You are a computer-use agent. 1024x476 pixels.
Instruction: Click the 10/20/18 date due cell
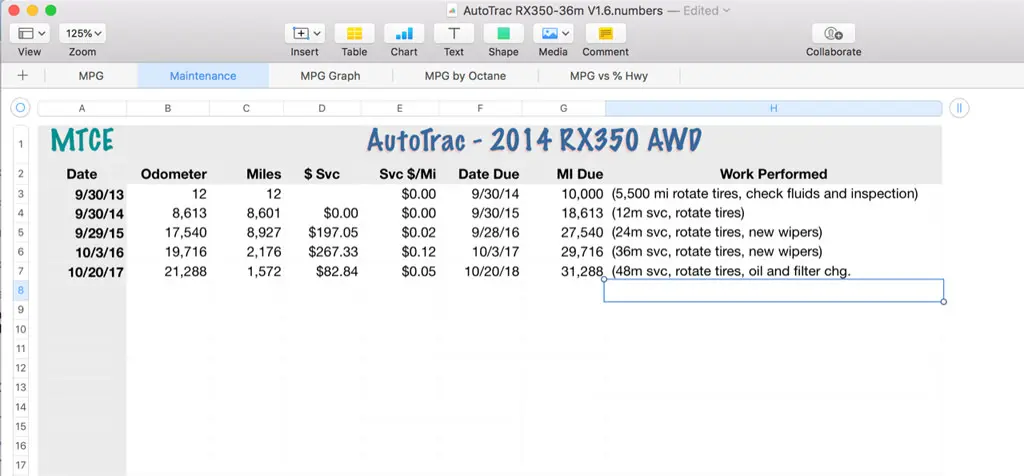481,271
